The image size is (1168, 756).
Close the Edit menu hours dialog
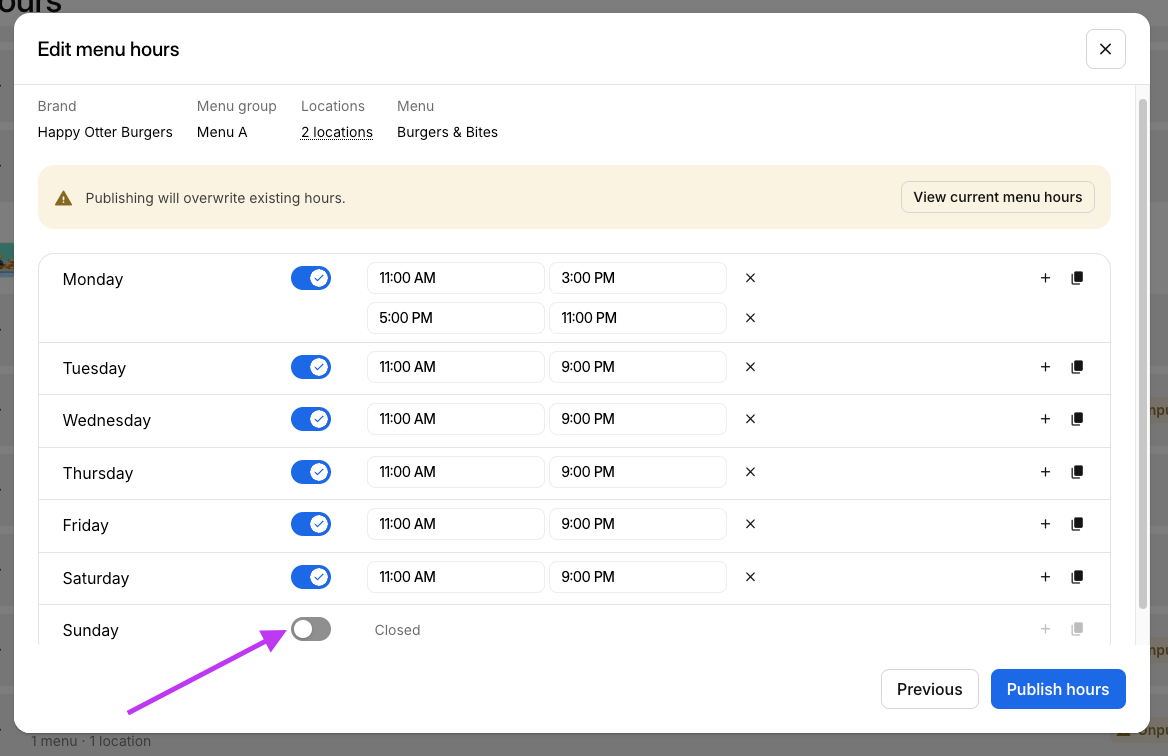click(1105, 49)
